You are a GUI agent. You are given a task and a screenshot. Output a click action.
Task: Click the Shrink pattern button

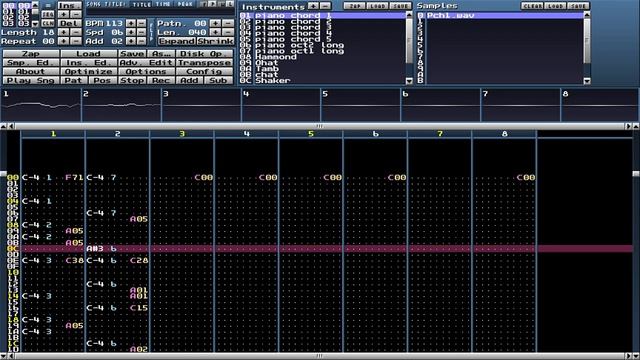point(215,41)
